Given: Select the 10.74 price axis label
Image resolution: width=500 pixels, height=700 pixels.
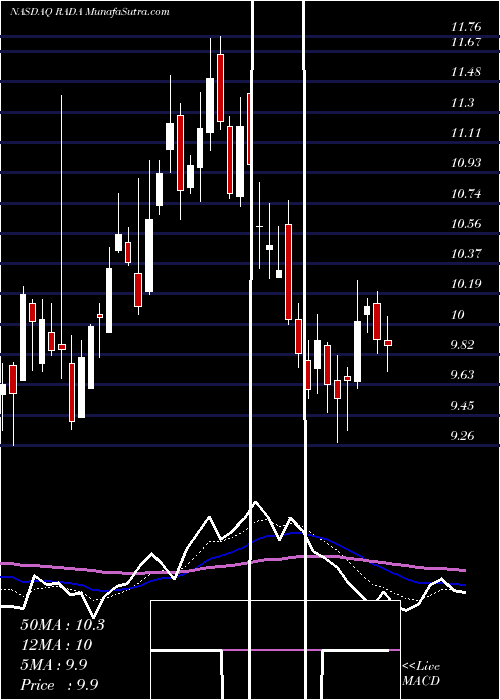Looking at the screenshot, I should (x=466, y=194).
